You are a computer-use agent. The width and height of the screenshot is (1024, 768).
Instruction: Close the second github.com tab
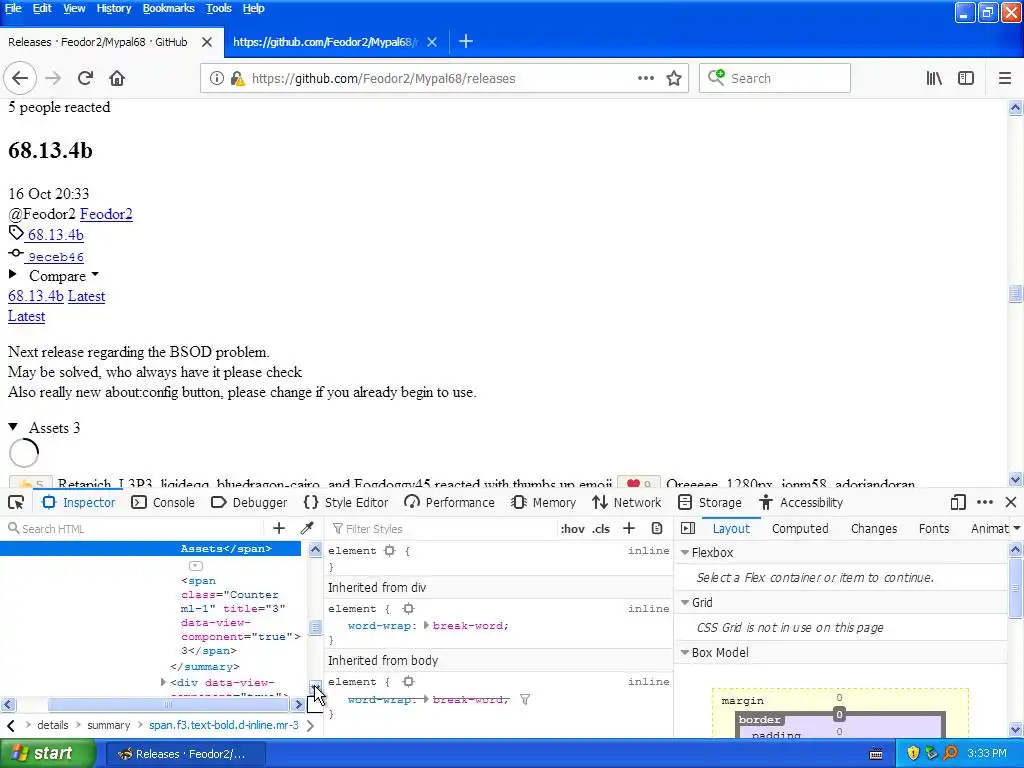click(x=432, y=42)
